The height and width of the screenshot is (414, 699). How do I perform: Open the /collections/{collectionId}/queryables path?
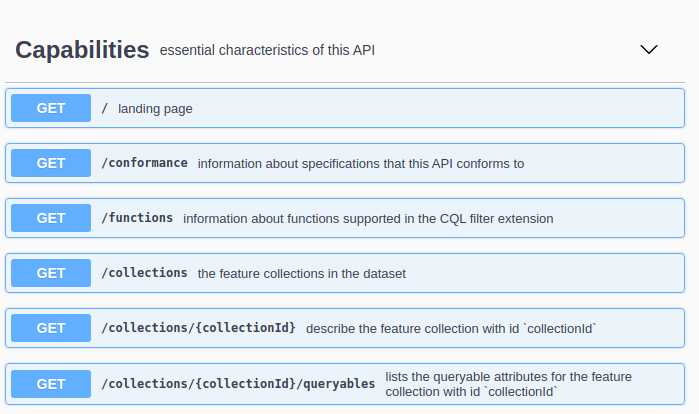coord(238,384)
